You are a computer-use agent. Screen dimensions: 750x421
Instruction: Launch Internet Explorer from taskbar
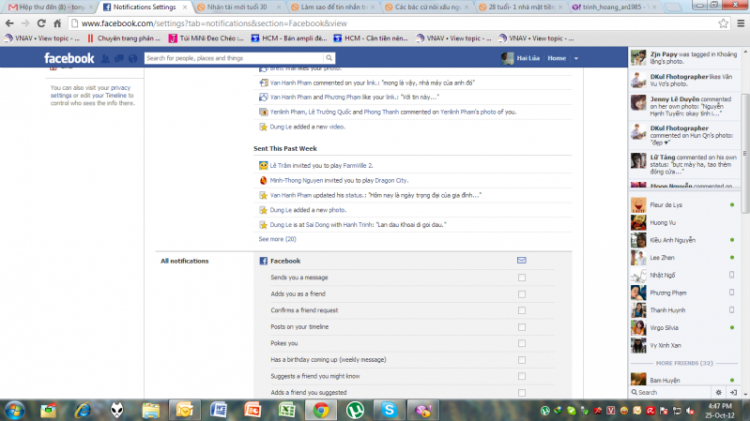click(83, 410)
